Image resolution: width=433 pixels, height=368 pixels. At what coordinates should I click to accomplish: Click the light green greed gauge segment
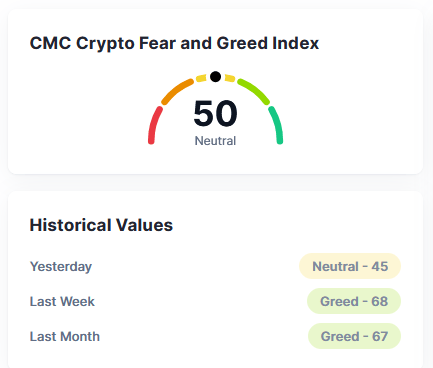[254, 91]
